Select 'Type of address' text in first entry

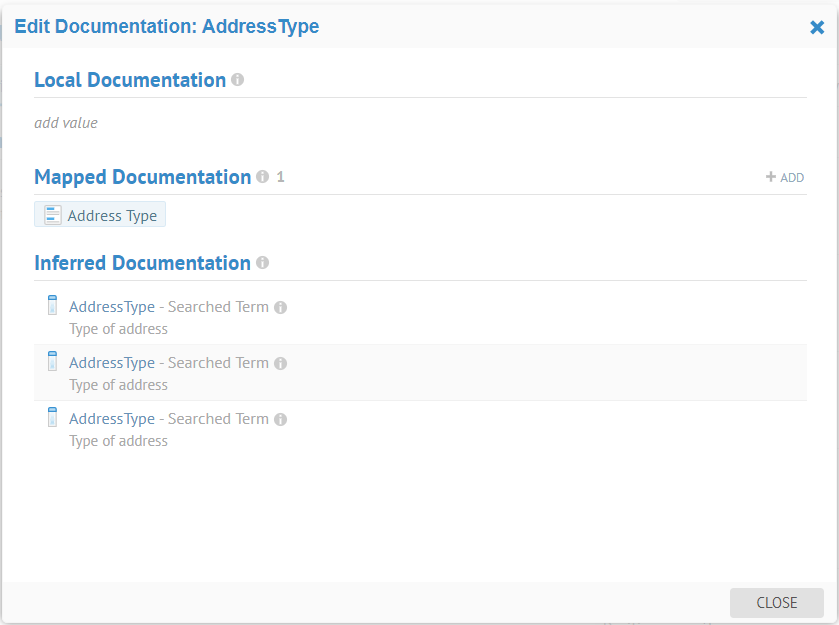(118, 329)
